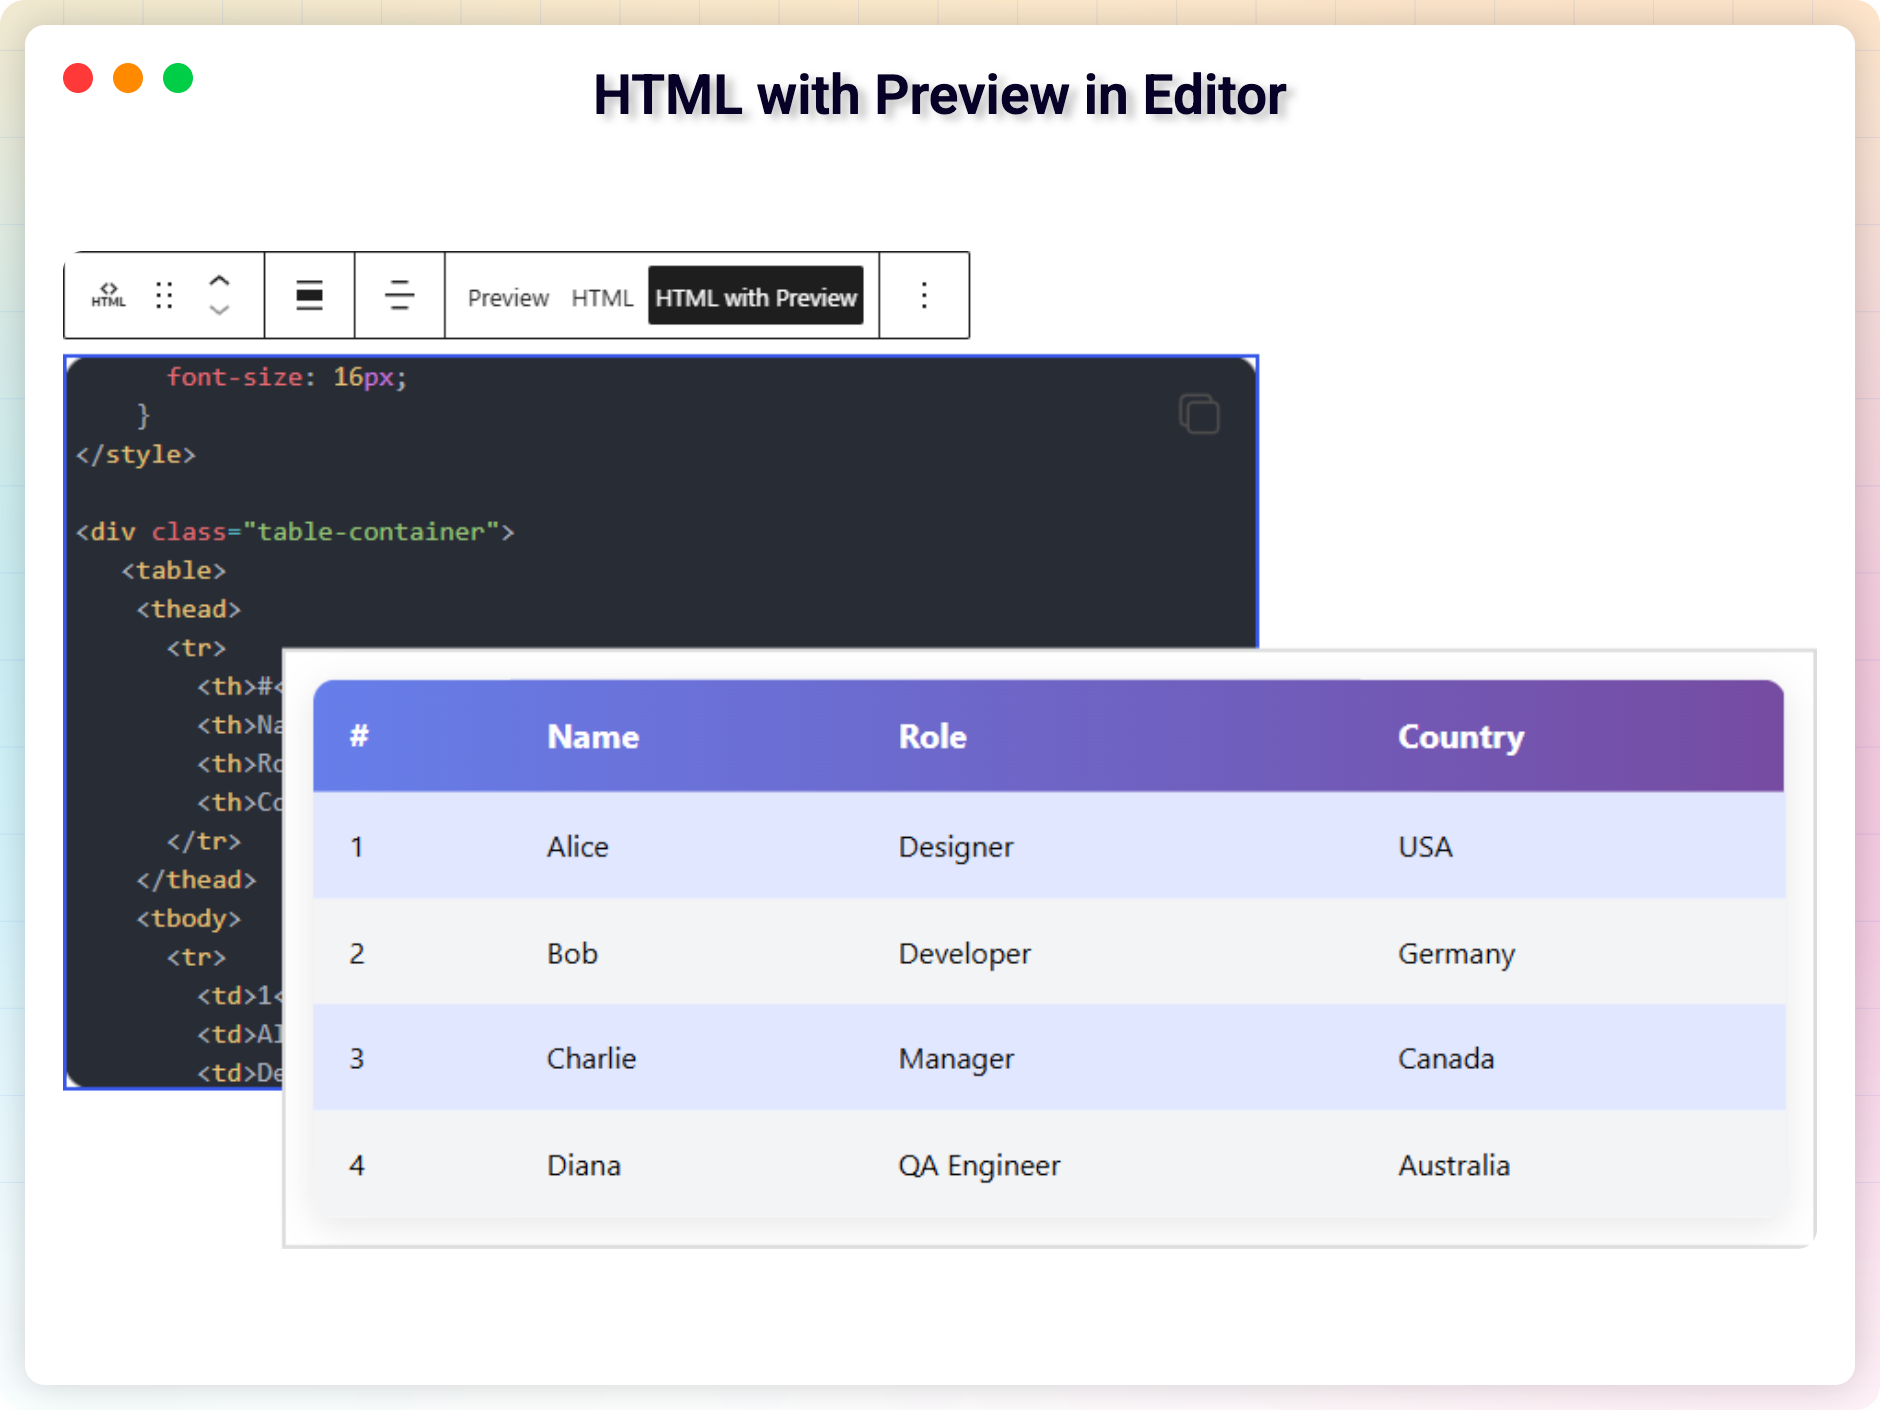Image resolution: width=1880 pixels, height=1410 pixels.
Task: Click the # column header
Action: 359,736
